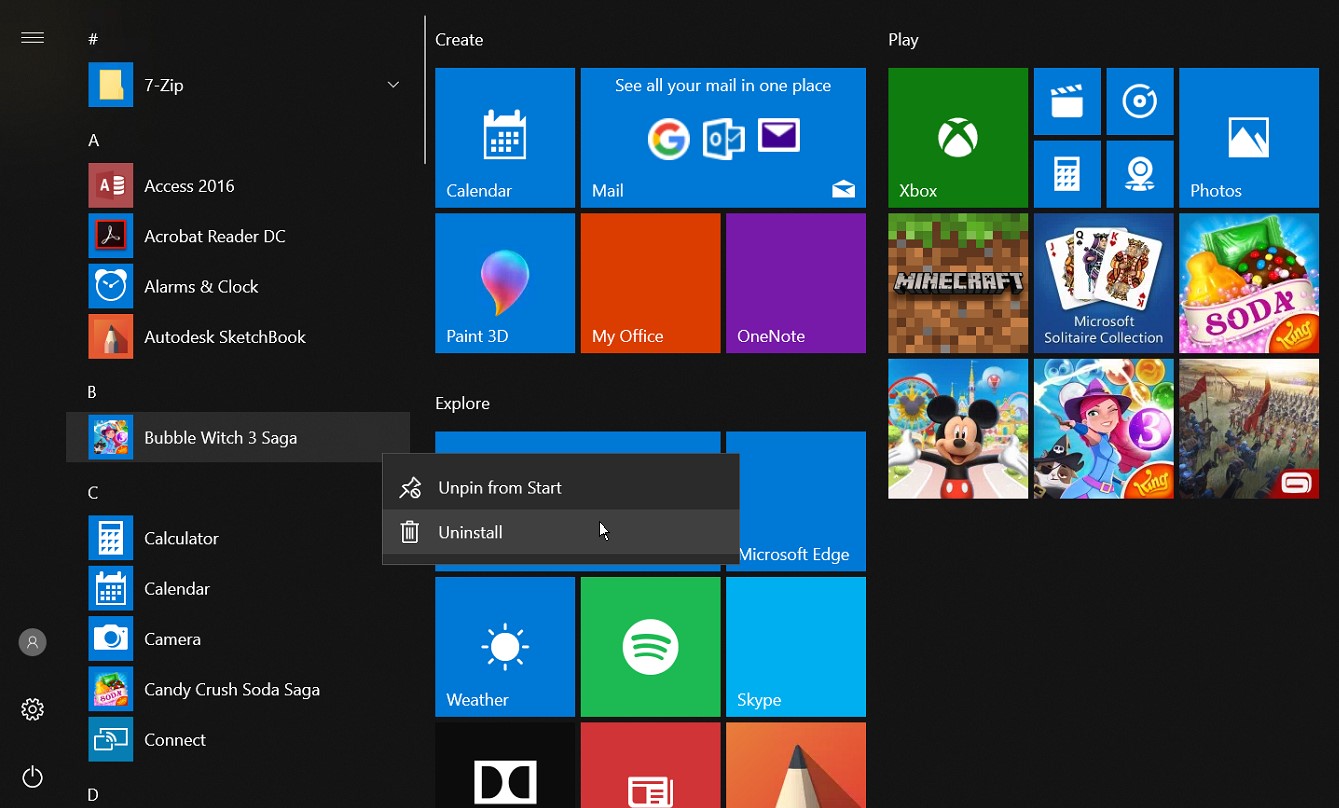The image size is (1339, 808).
Task: Open Camera from the app list
Action: (x=238, y=639)
